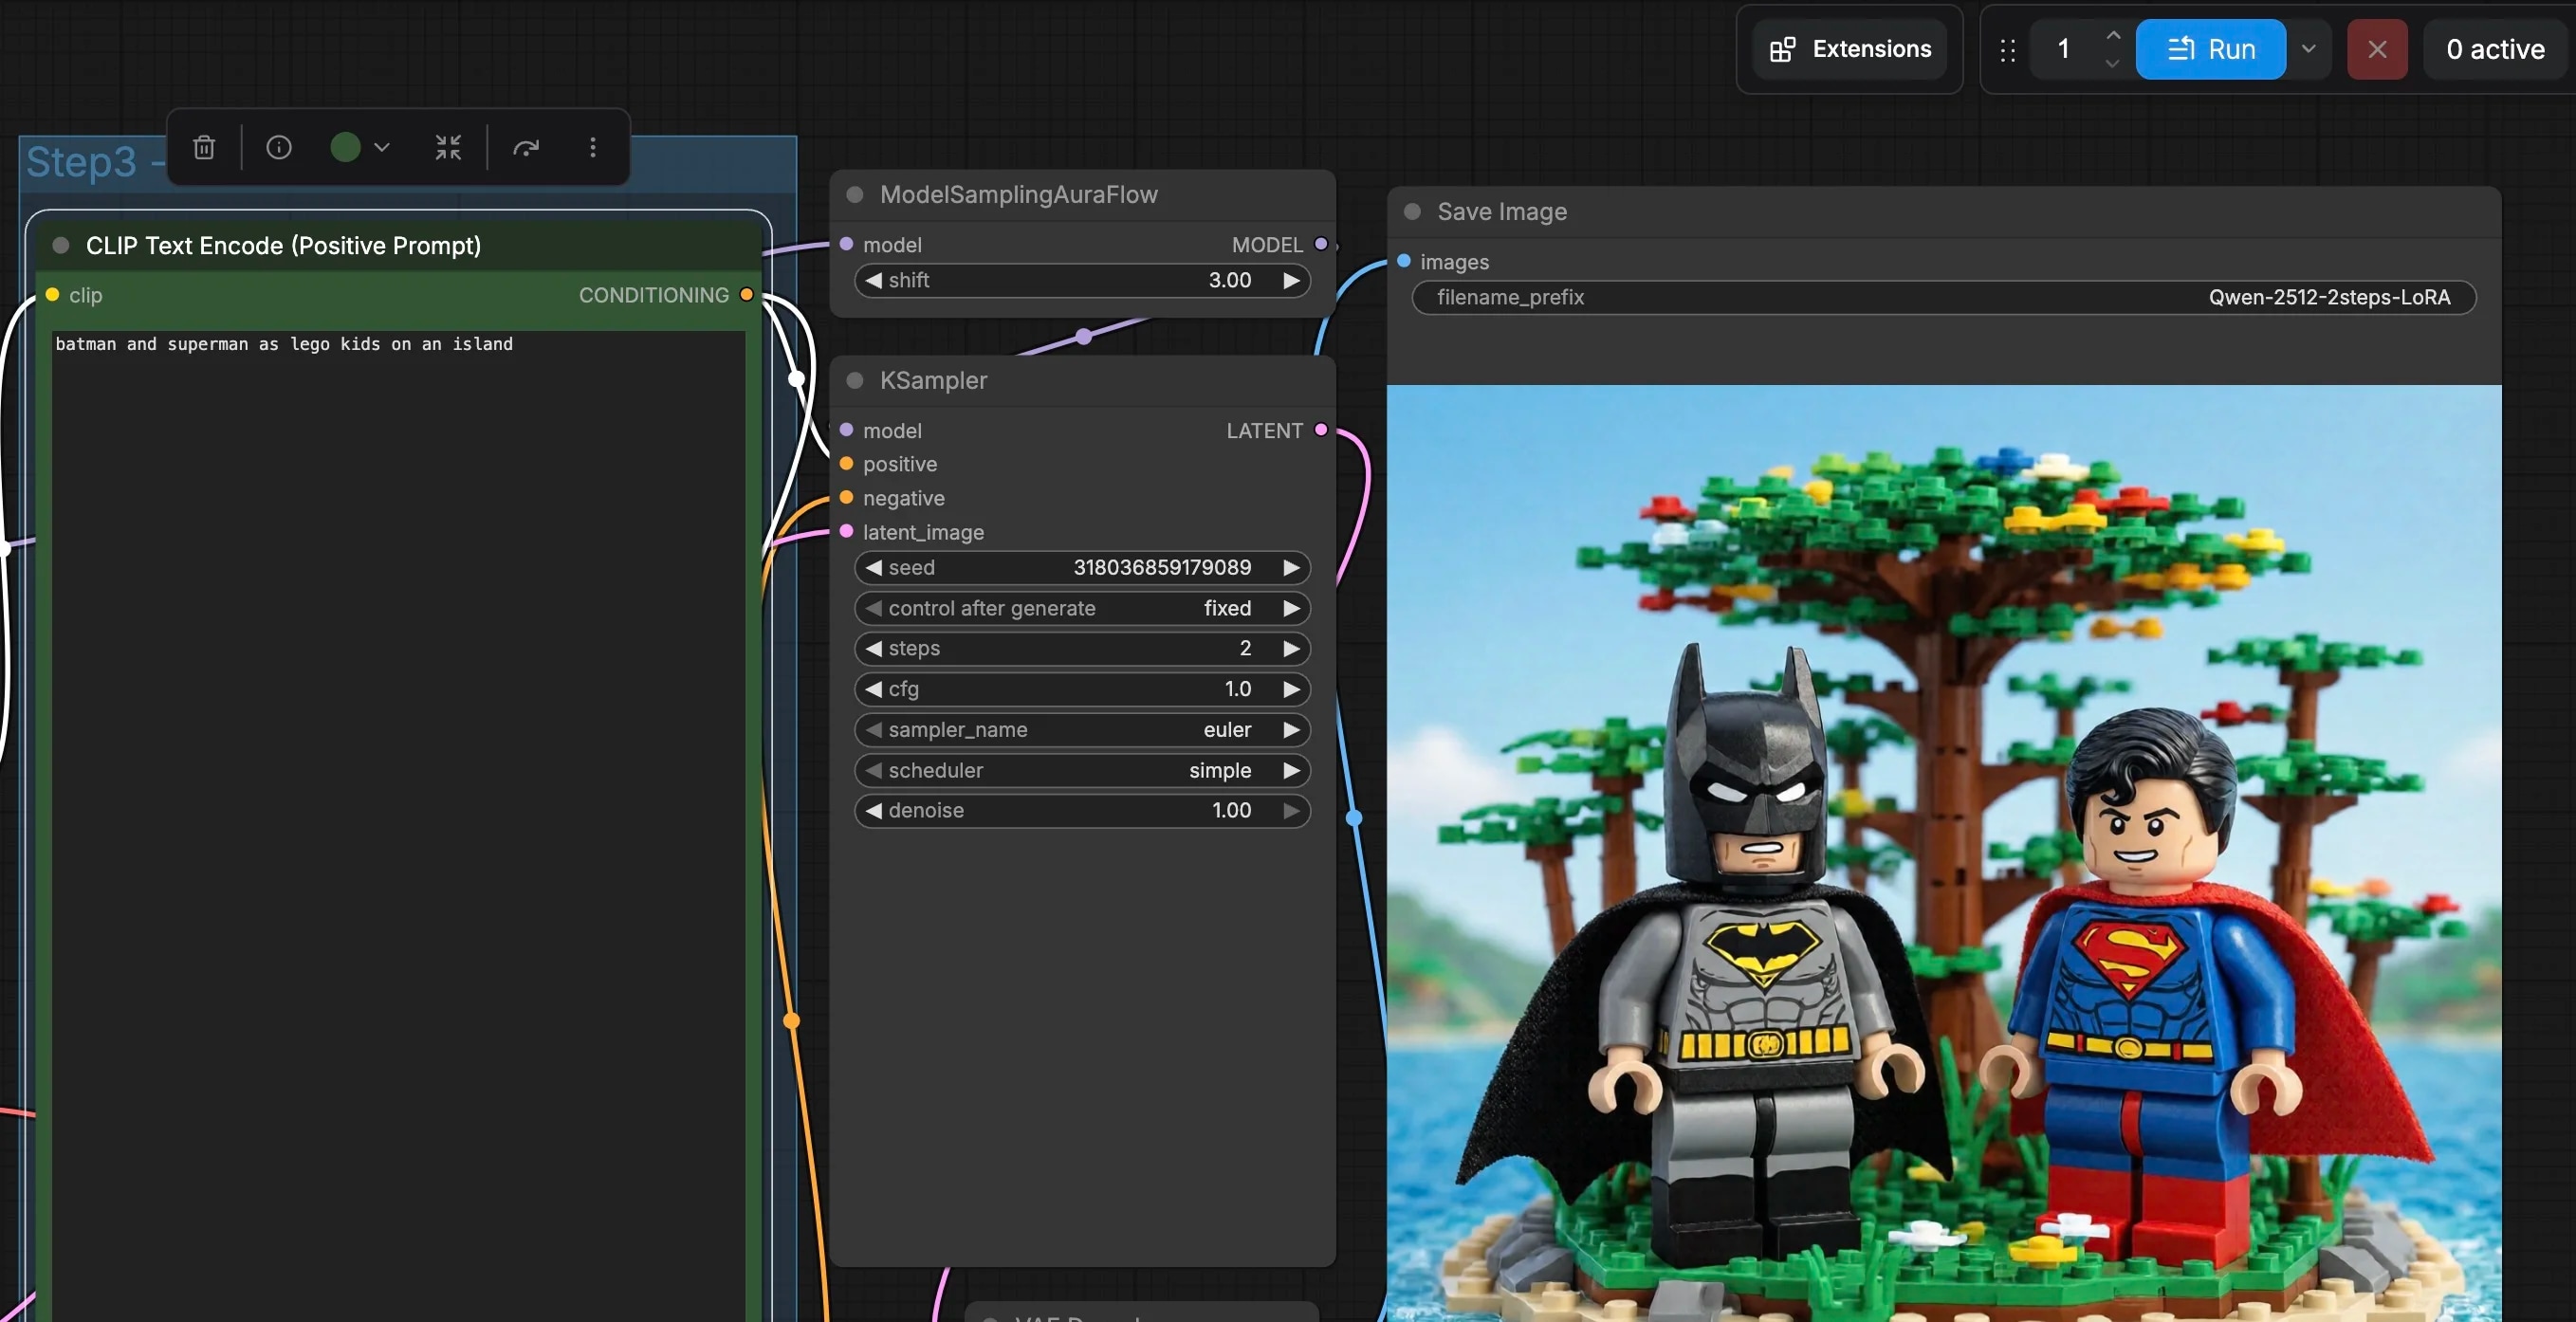Click the collapse node arrows icon
This screenshot has height=1322, width=2576.
pyautogui.click(x=448, y=148)
